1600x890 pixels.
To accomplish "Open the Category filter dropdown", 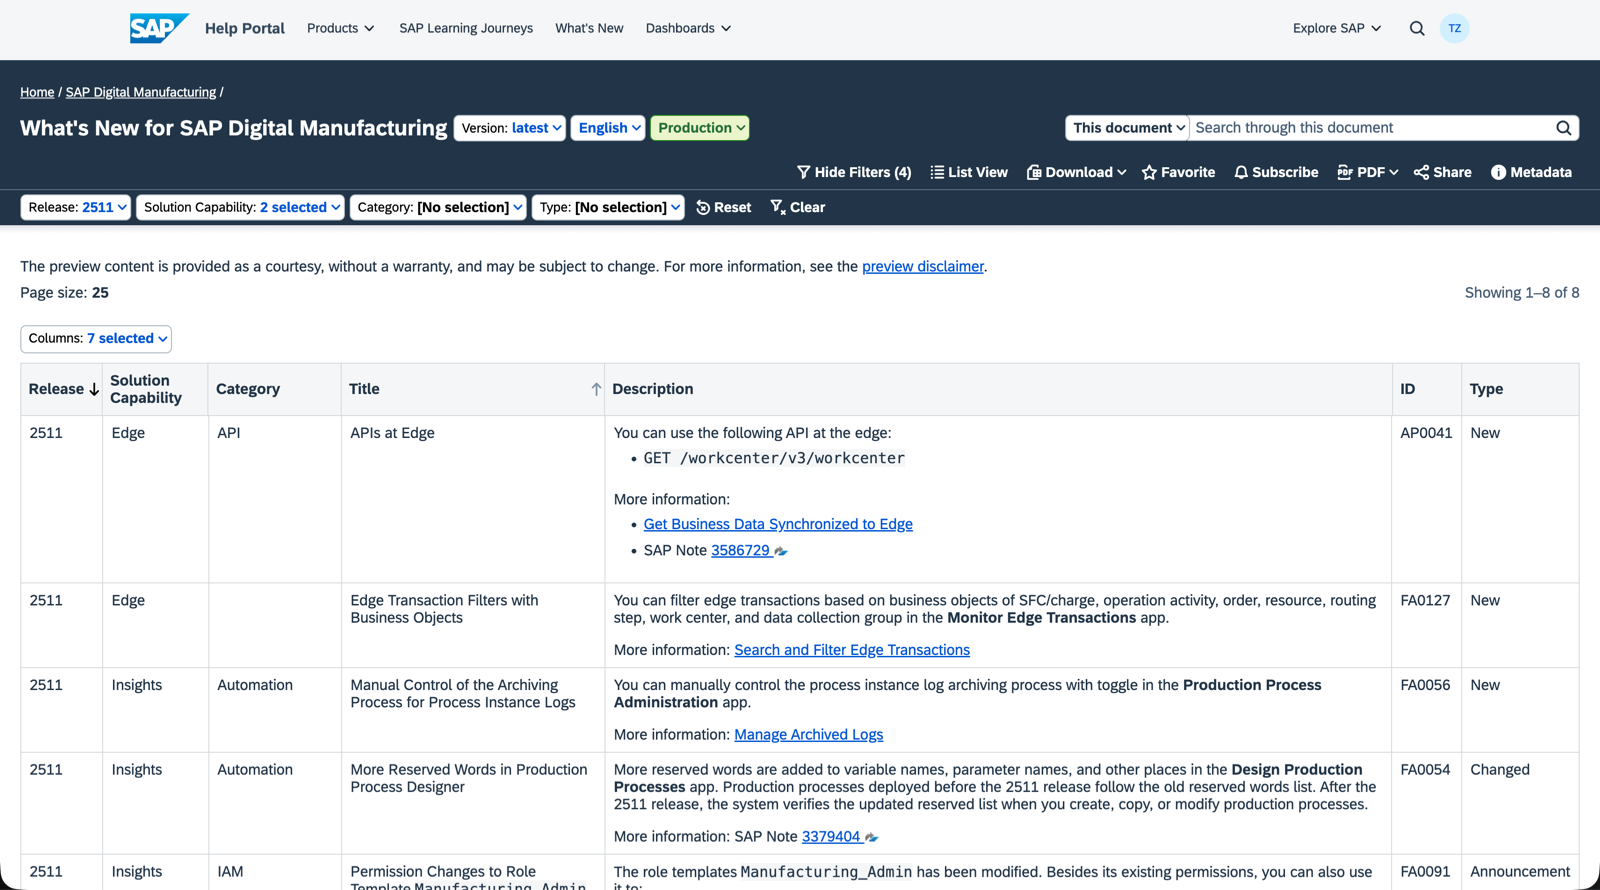I will click(x=438, y=207).
